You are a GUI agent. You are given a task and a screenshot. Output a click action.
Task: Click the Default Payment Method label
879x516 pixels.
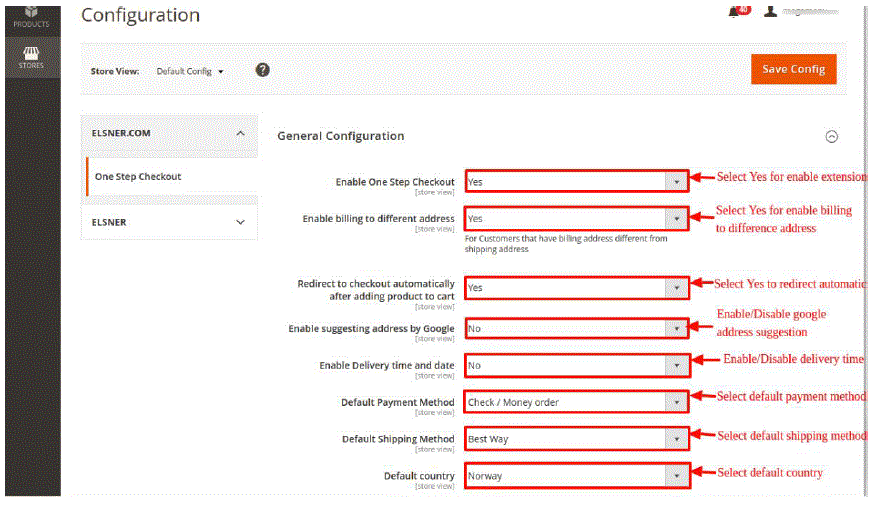click(x=397, y=402)
